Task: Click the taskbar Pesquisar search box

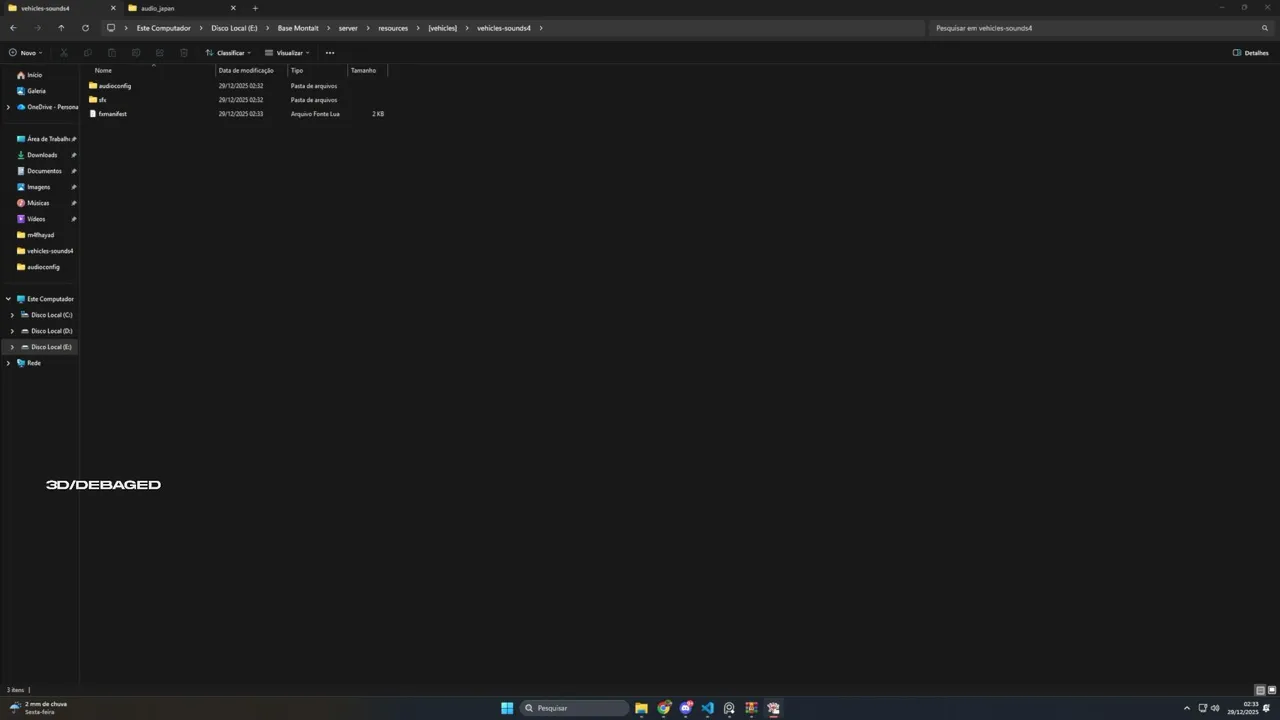Action: tap(574, 708)
